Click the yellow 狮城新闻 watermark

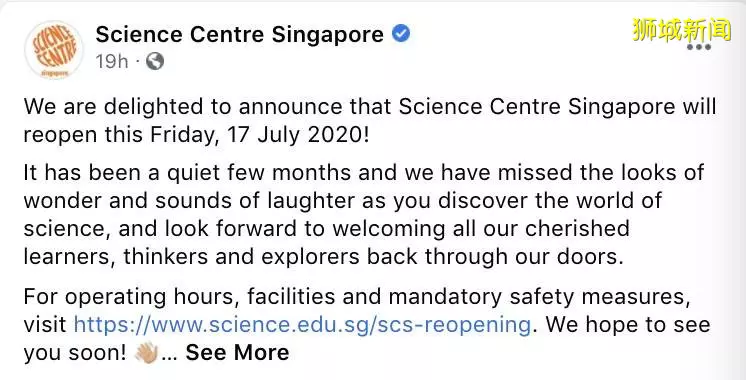pos(681,29)
